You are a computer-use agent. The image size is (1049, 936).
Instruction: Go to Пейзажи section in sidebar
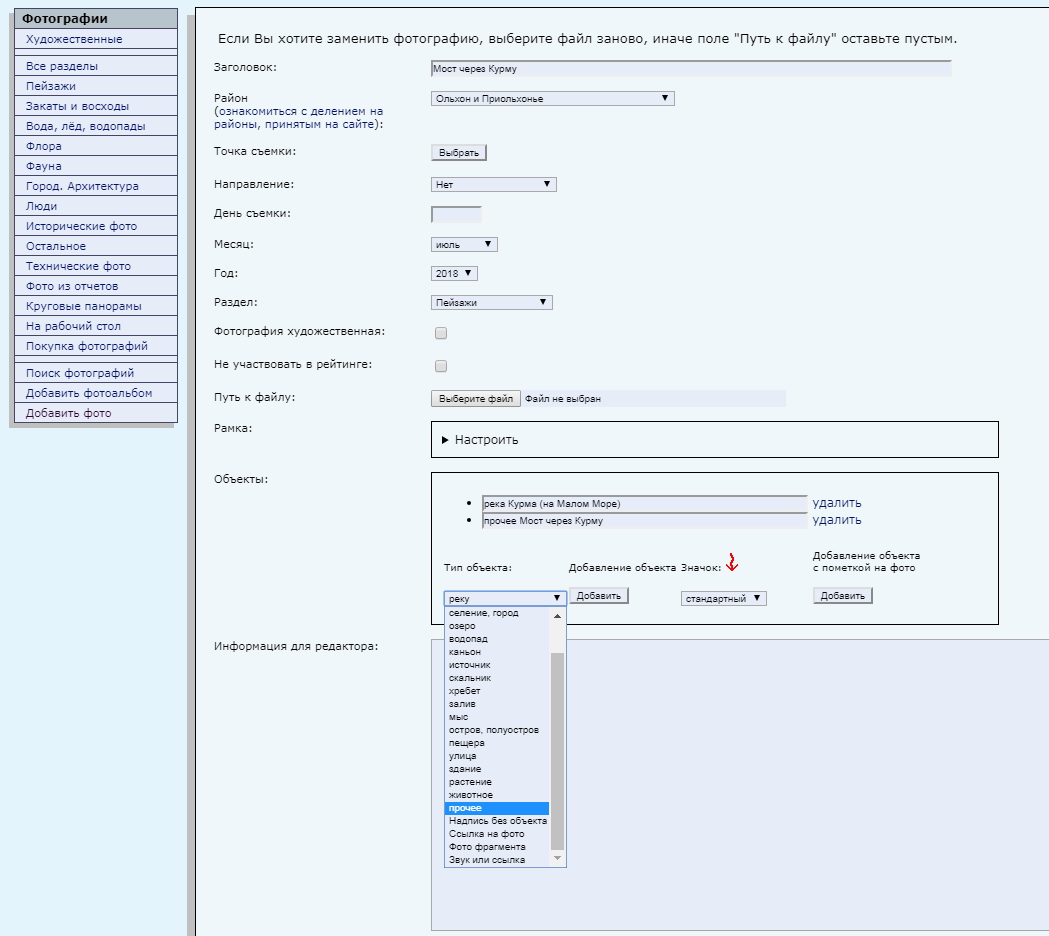(x=96, y=86)
